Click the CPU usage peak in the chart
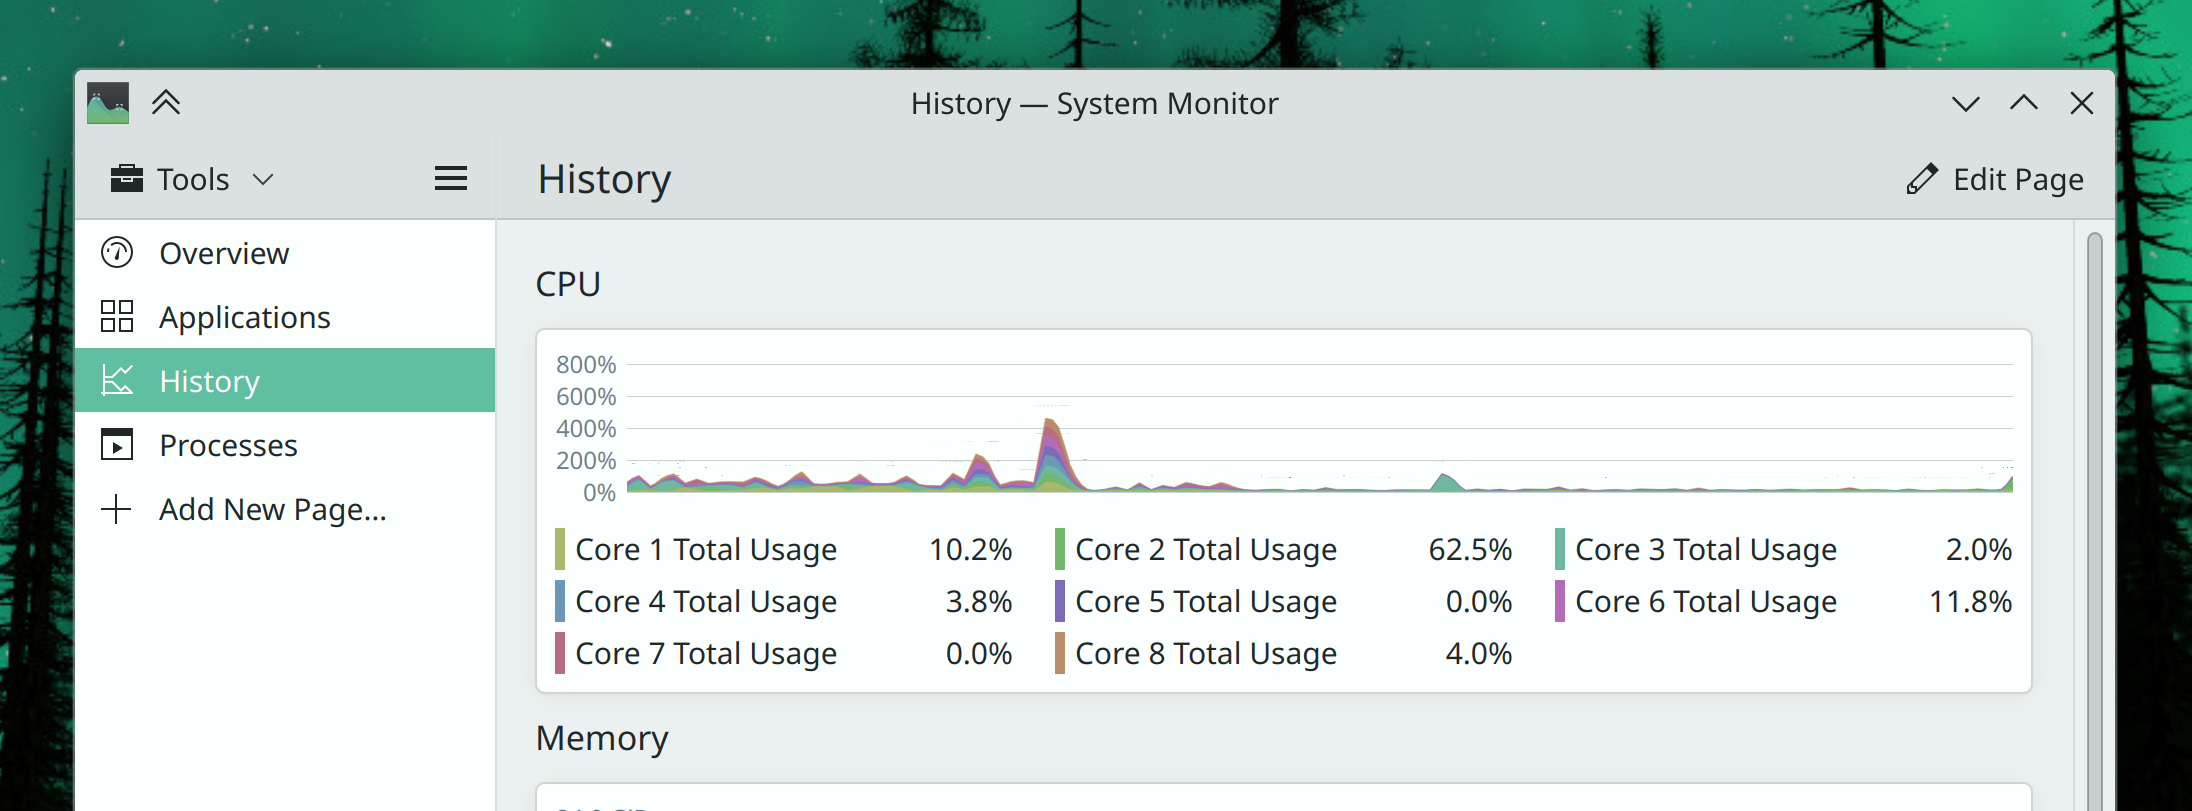Screen dimensions: 2192x811 1049,425
